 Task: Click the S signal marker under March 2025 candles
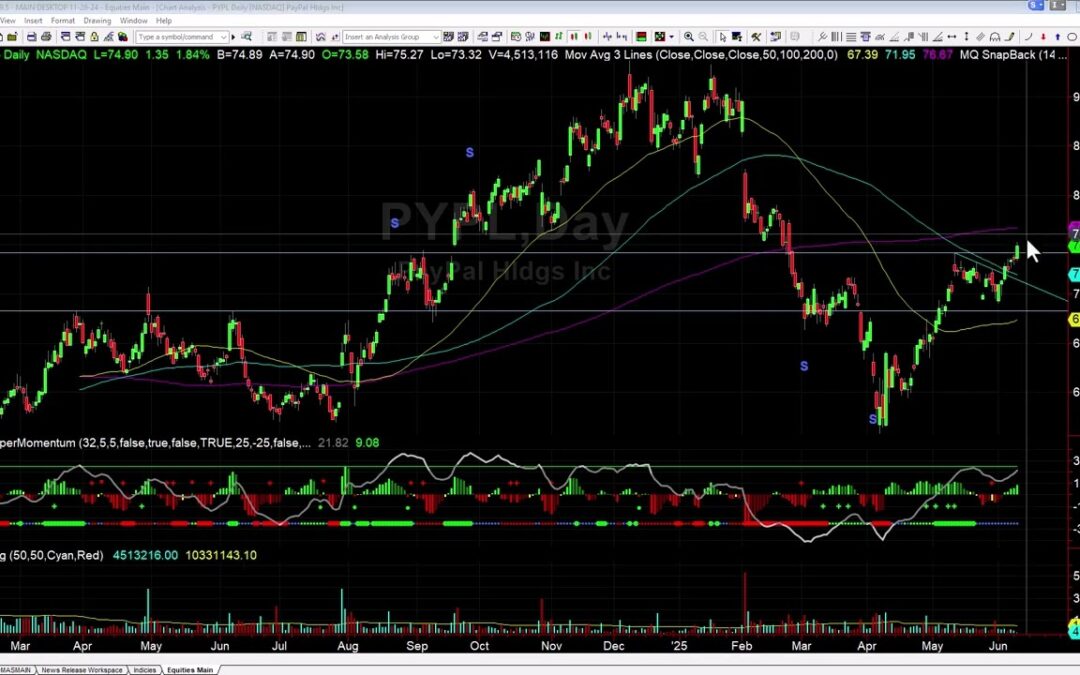pos(804,366)
